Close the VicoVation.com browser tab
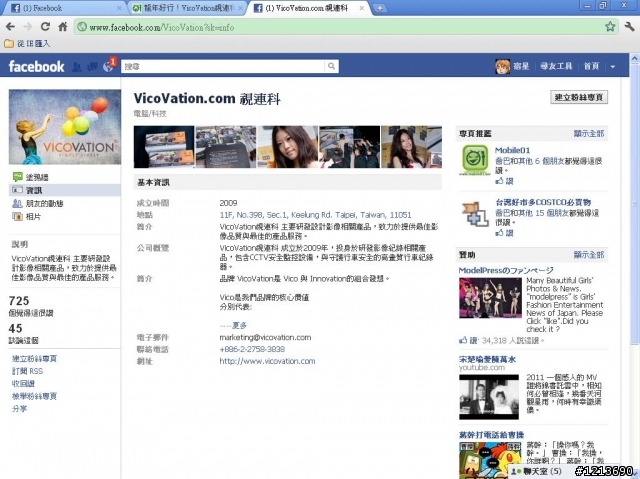The height and width of the screenshot is (479, 640). 362,8
